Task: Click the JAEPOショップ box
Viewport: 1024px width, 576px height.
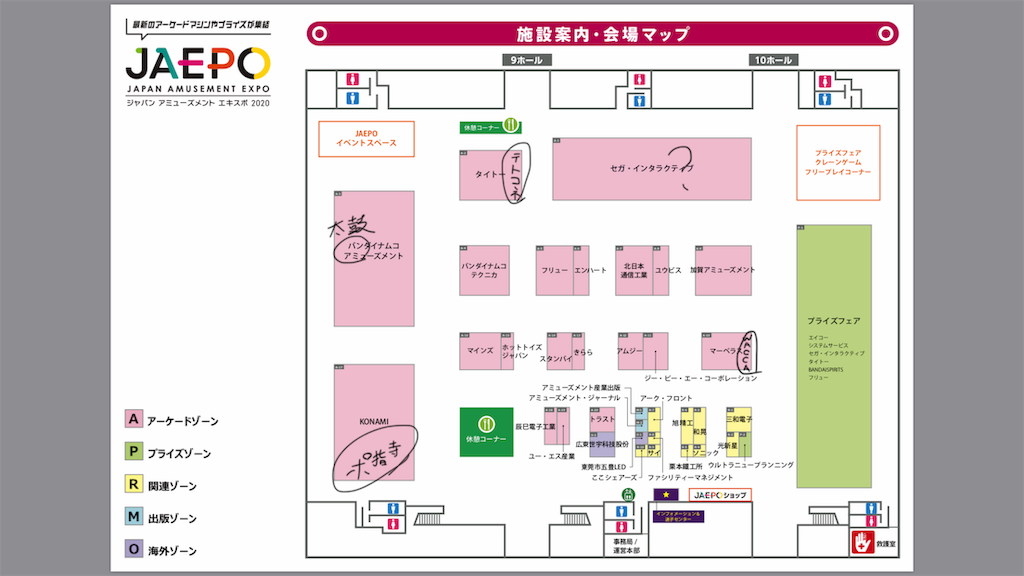Action: point(720,495)
